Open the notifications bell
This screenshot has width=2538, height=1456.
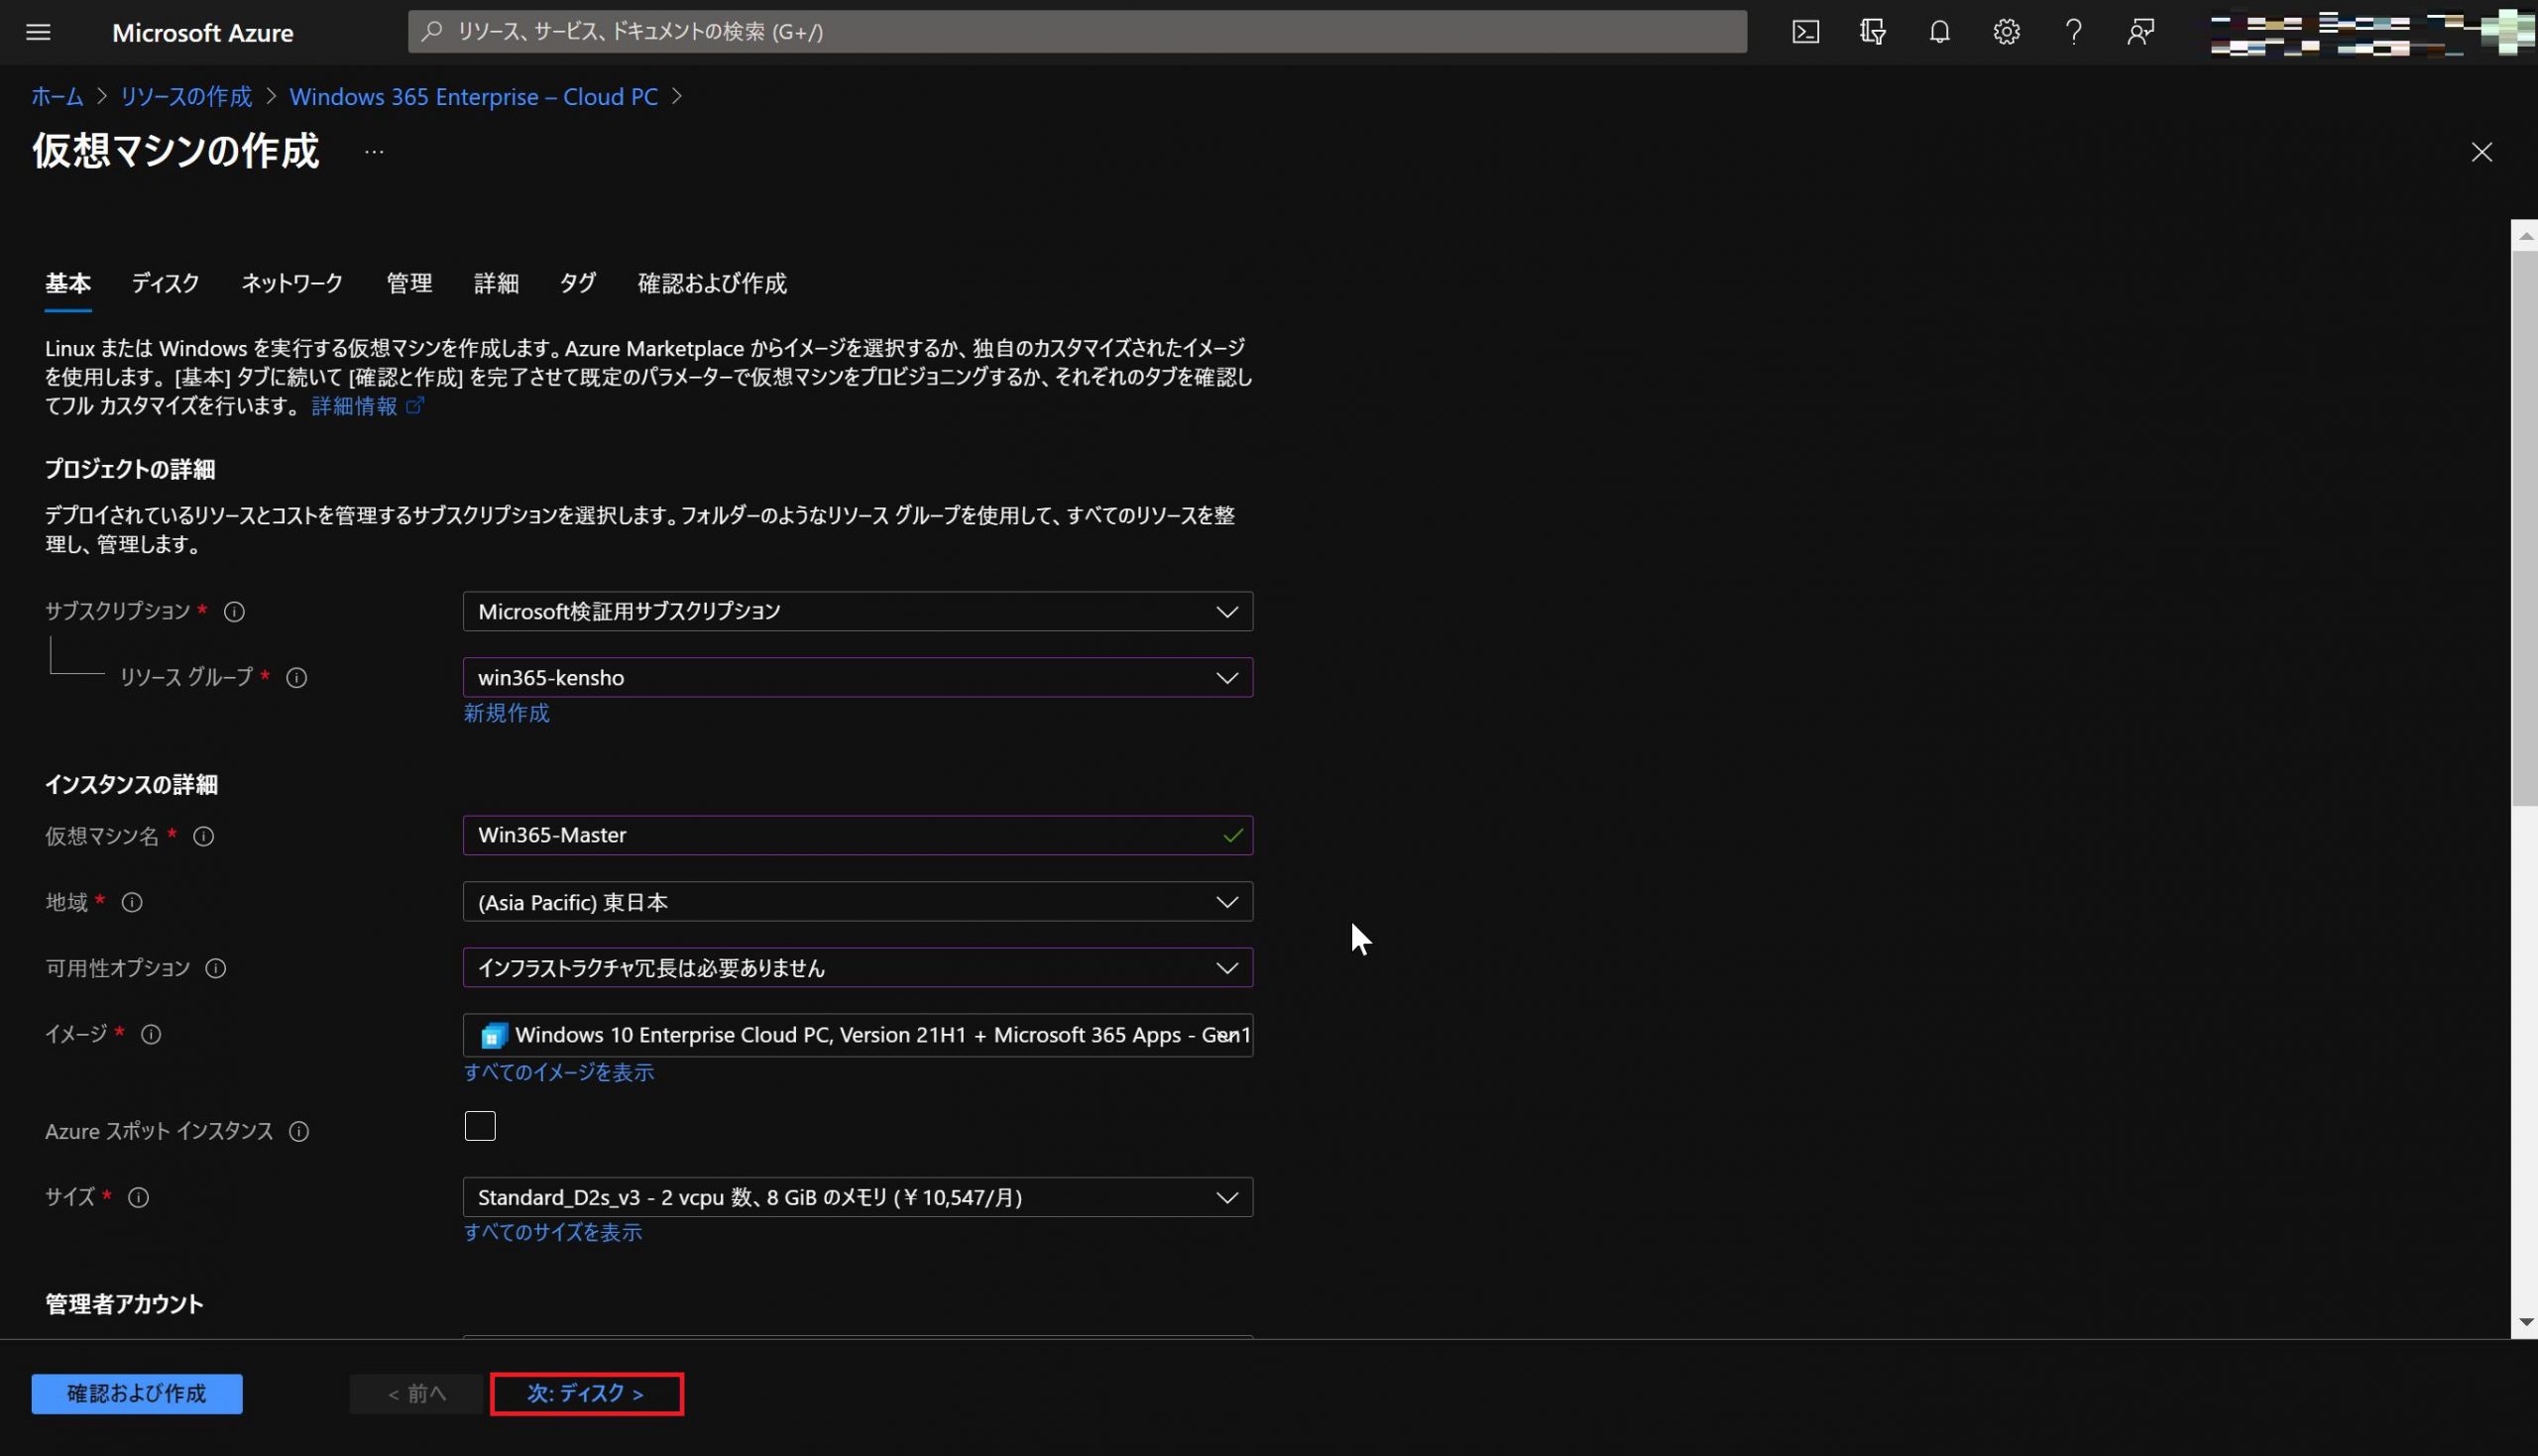click(1939, 32)
